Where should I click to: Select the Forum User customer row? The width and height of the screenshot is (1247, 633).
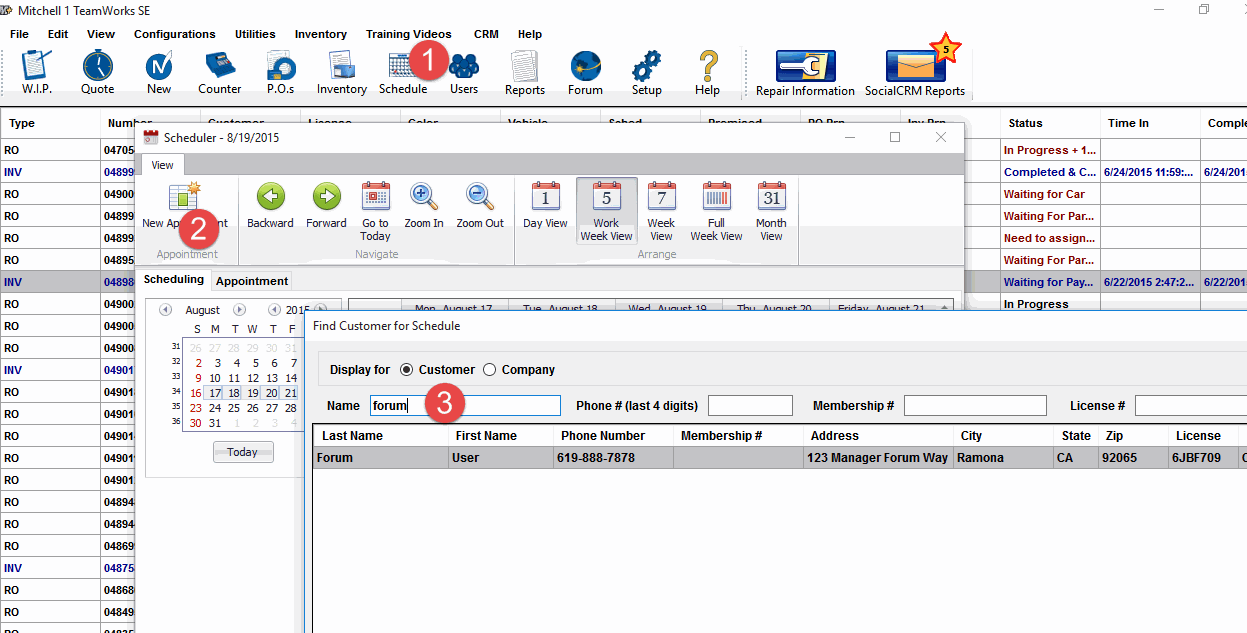click(780, 458)
